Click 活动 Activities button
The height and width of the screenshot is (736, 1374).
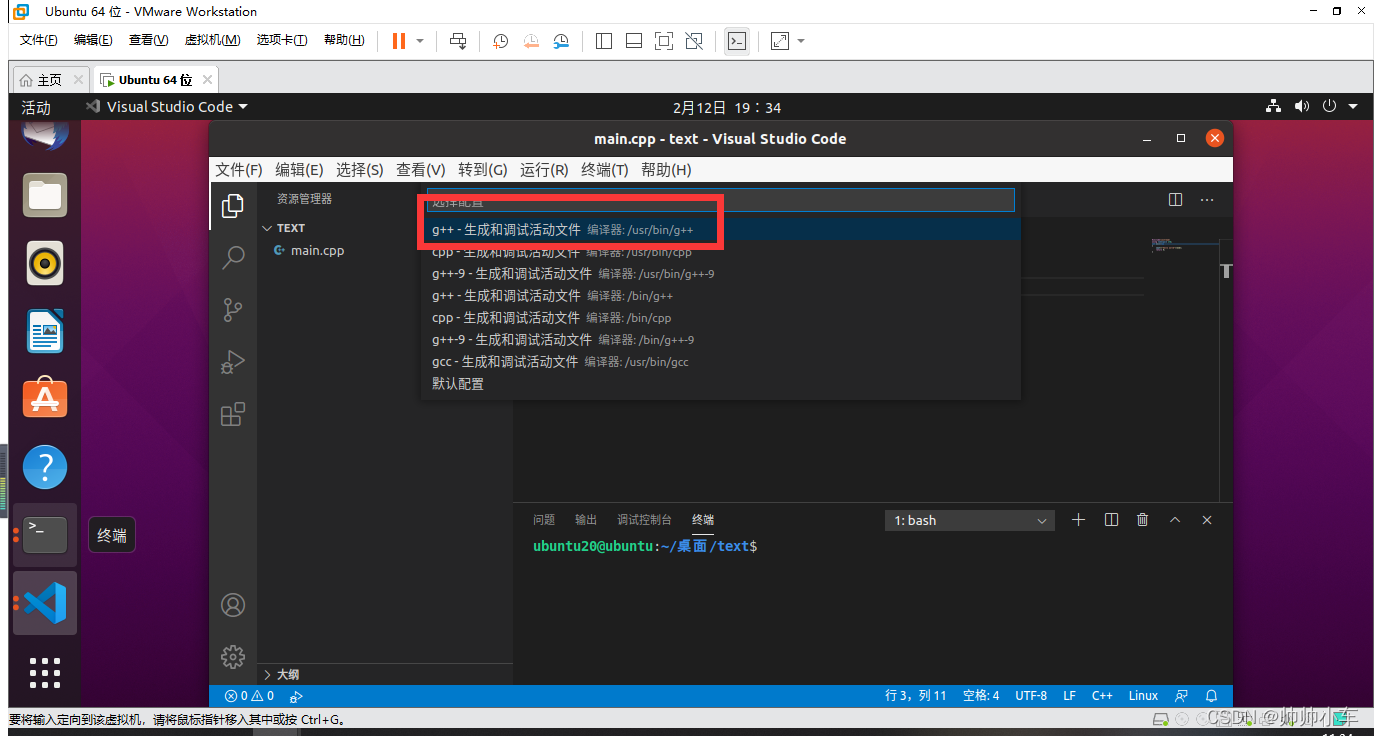tap(36, 107)
